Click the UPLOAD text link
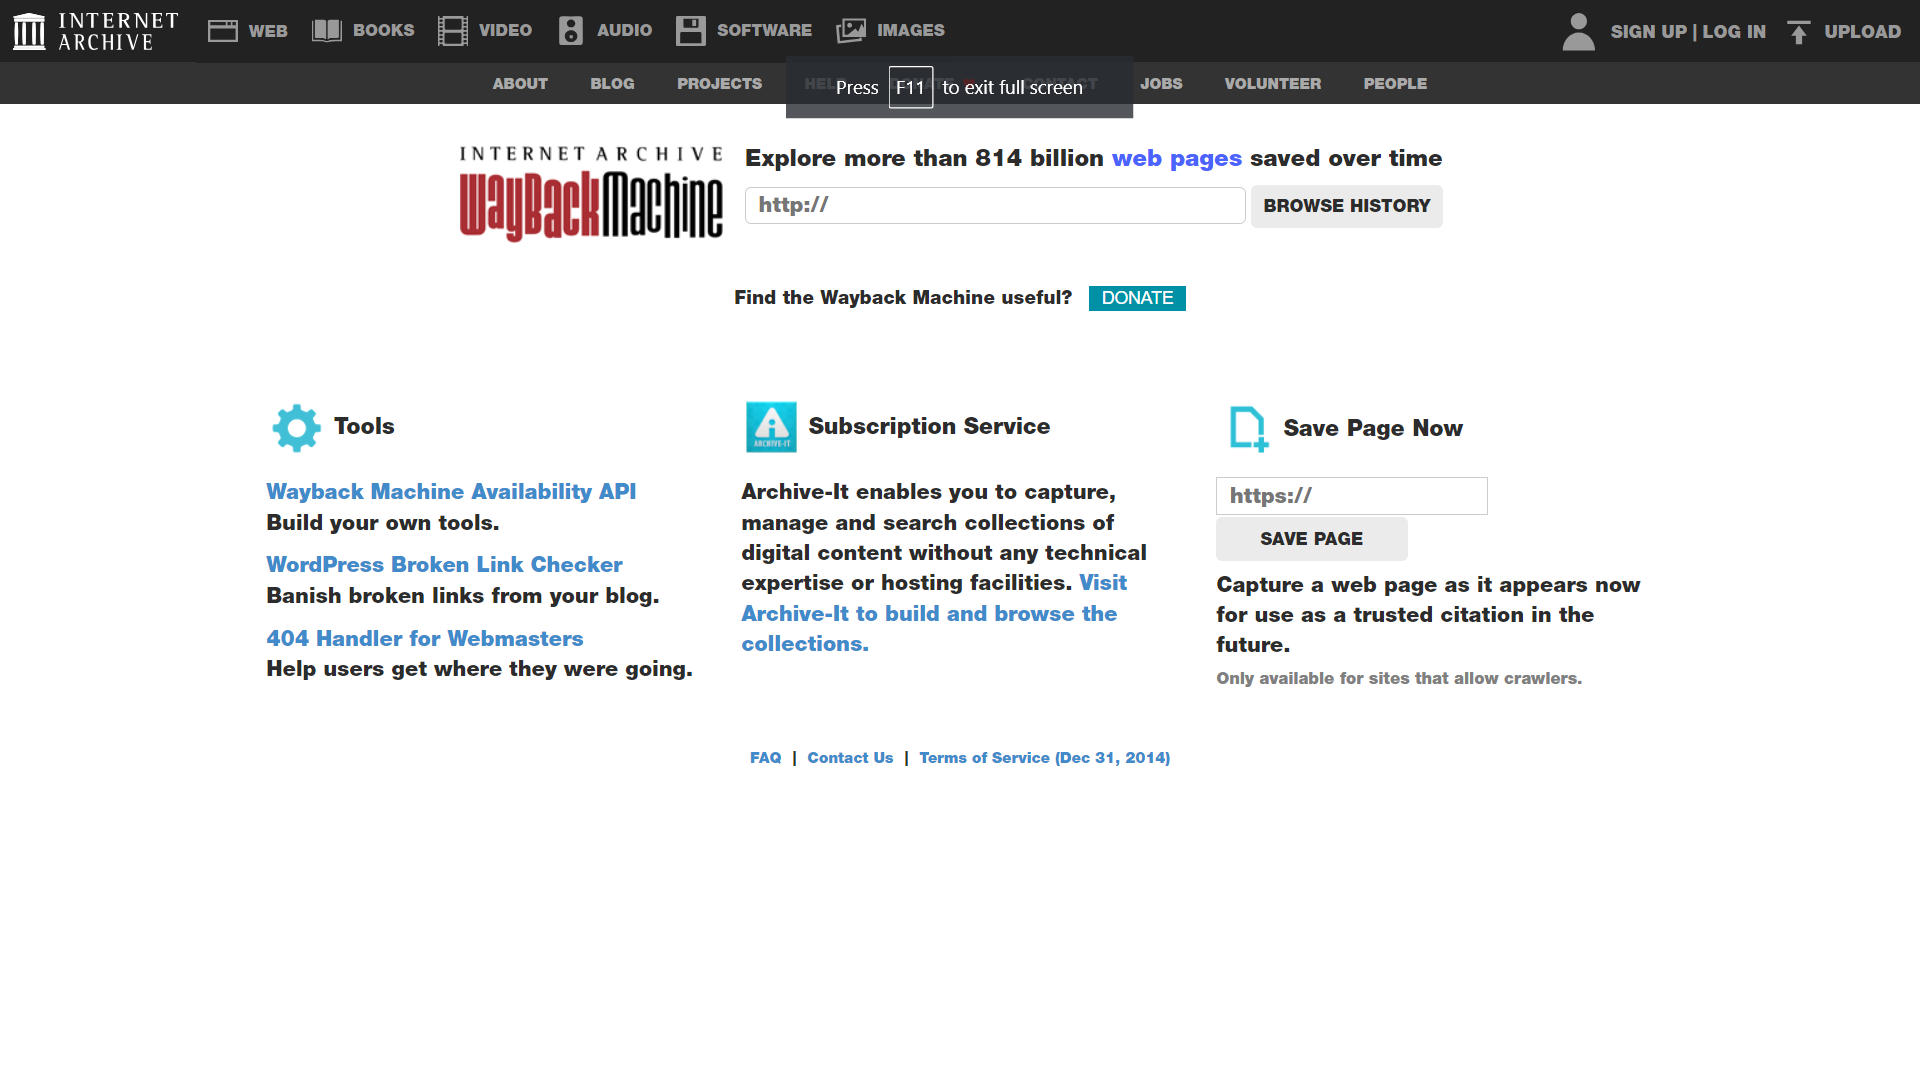The height and width of the screenshot is (1080, 1920). pos(1863,32)
